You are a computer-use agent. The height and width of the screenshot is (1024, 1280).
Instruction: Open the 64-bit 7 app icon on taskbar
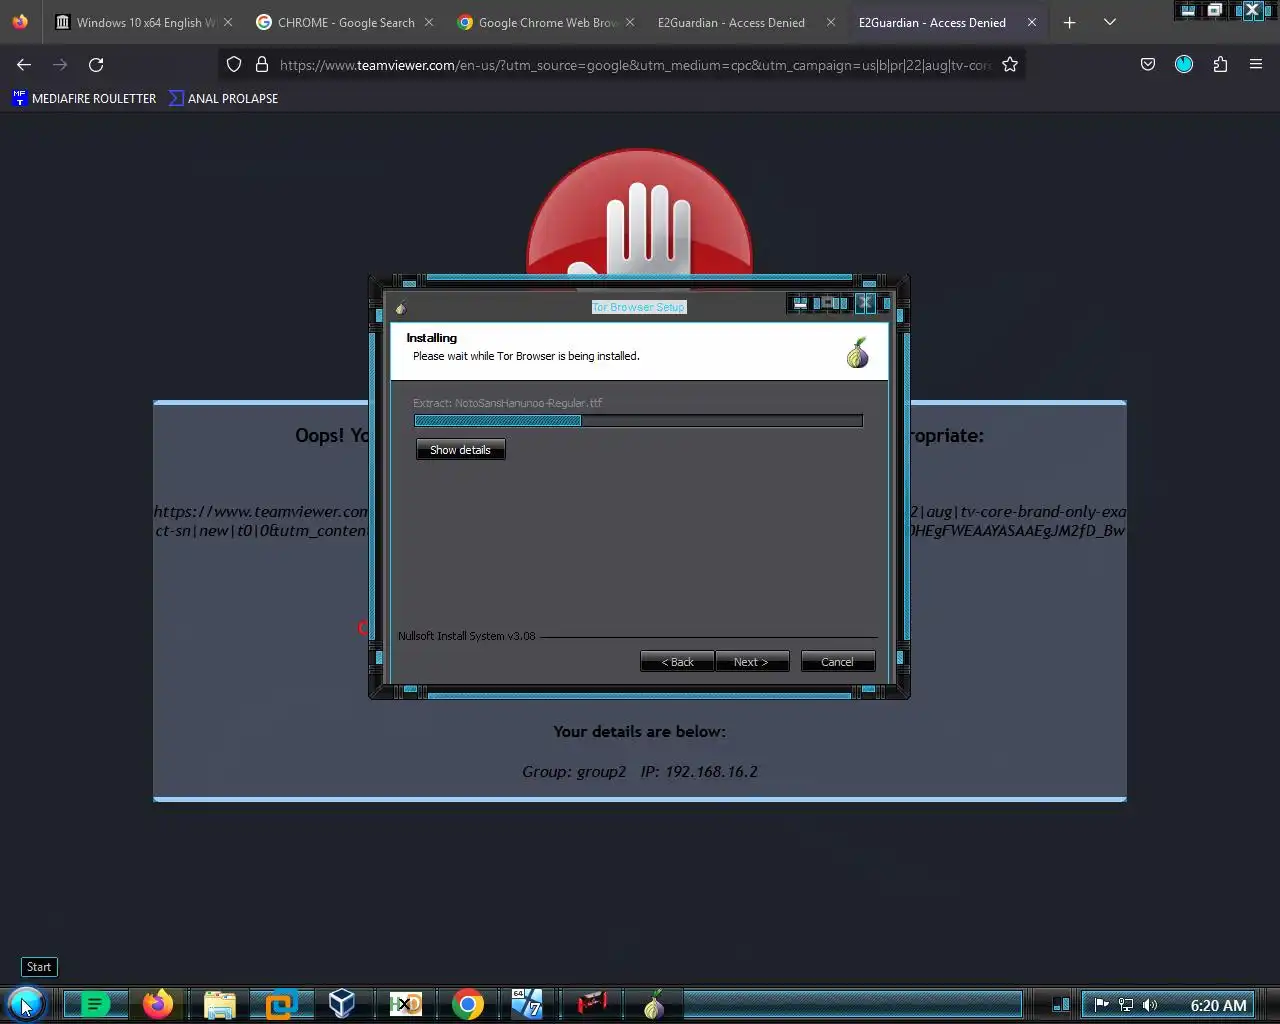click(x=527, y=1004)
